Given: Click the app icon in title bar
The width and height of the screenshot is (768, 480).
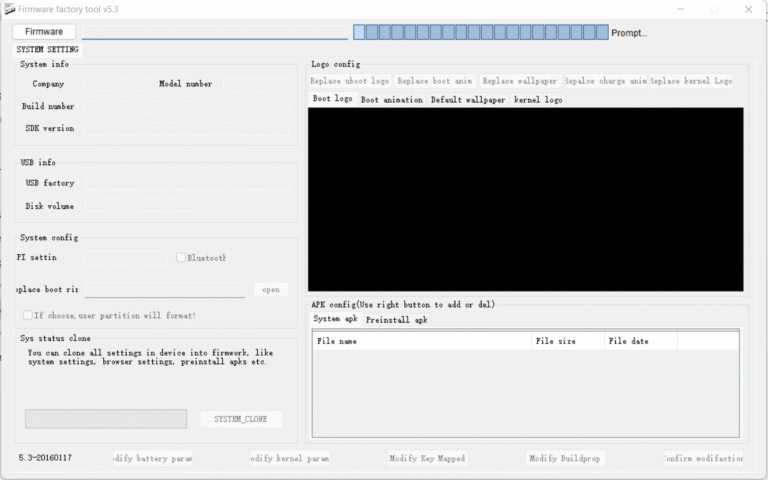Looking at the screenshot, I should pyautogui.click(x=9, y=9).
